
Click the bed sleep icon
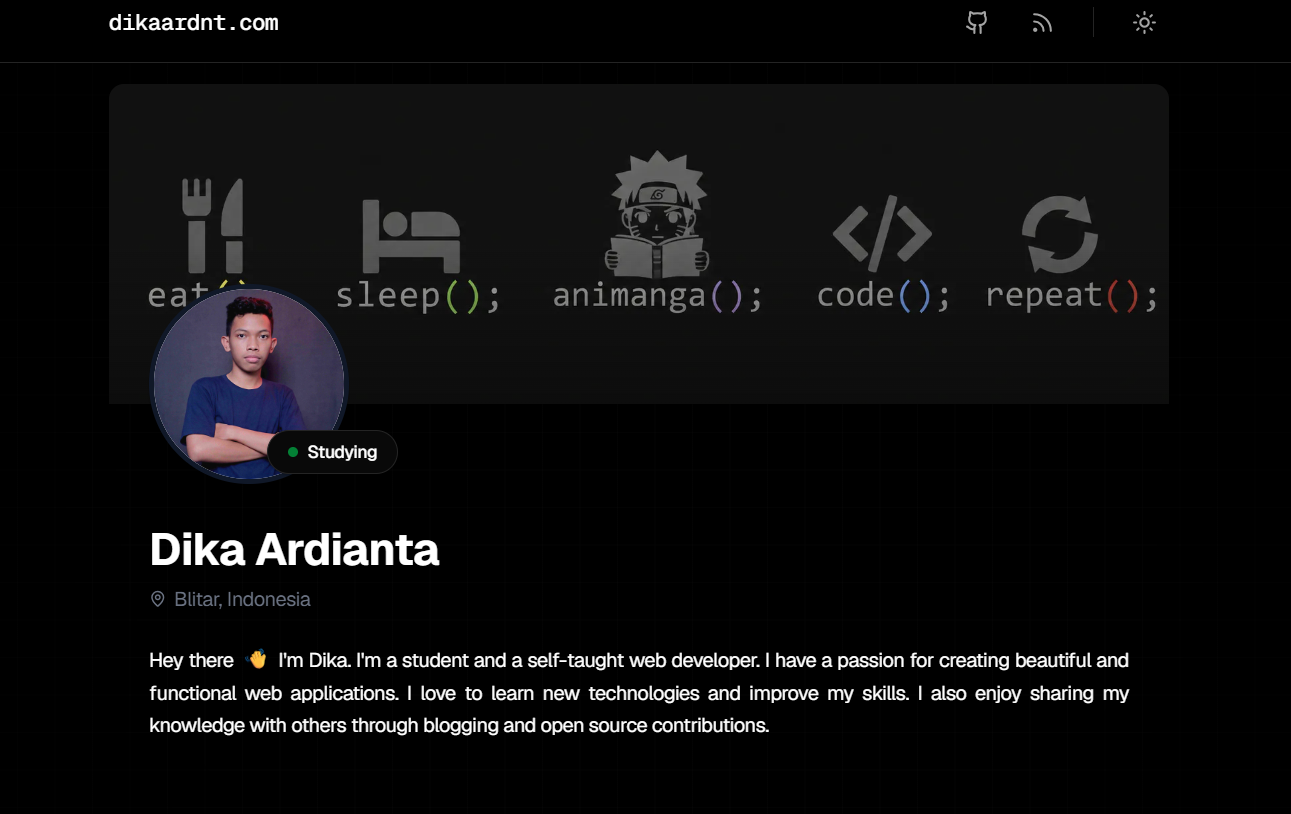(411, 236)
